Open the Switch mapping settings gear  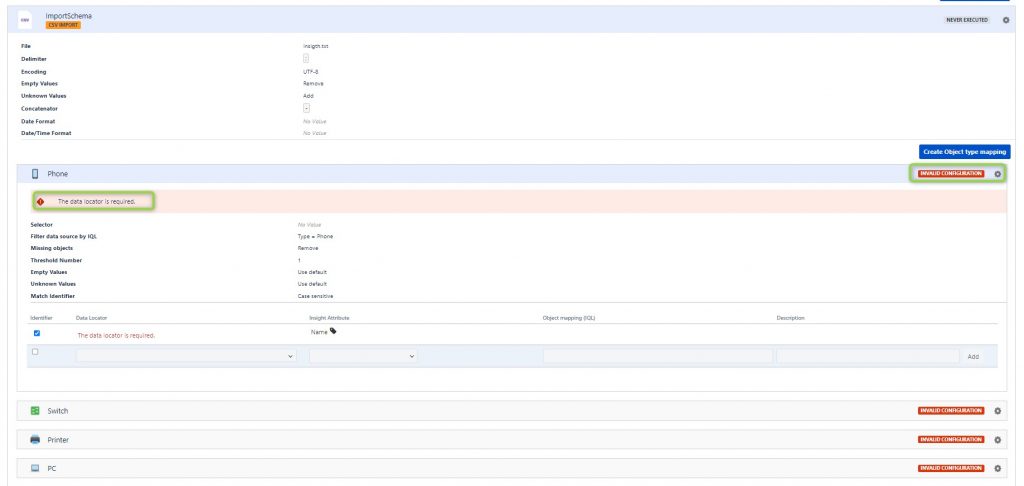[997, 411]
